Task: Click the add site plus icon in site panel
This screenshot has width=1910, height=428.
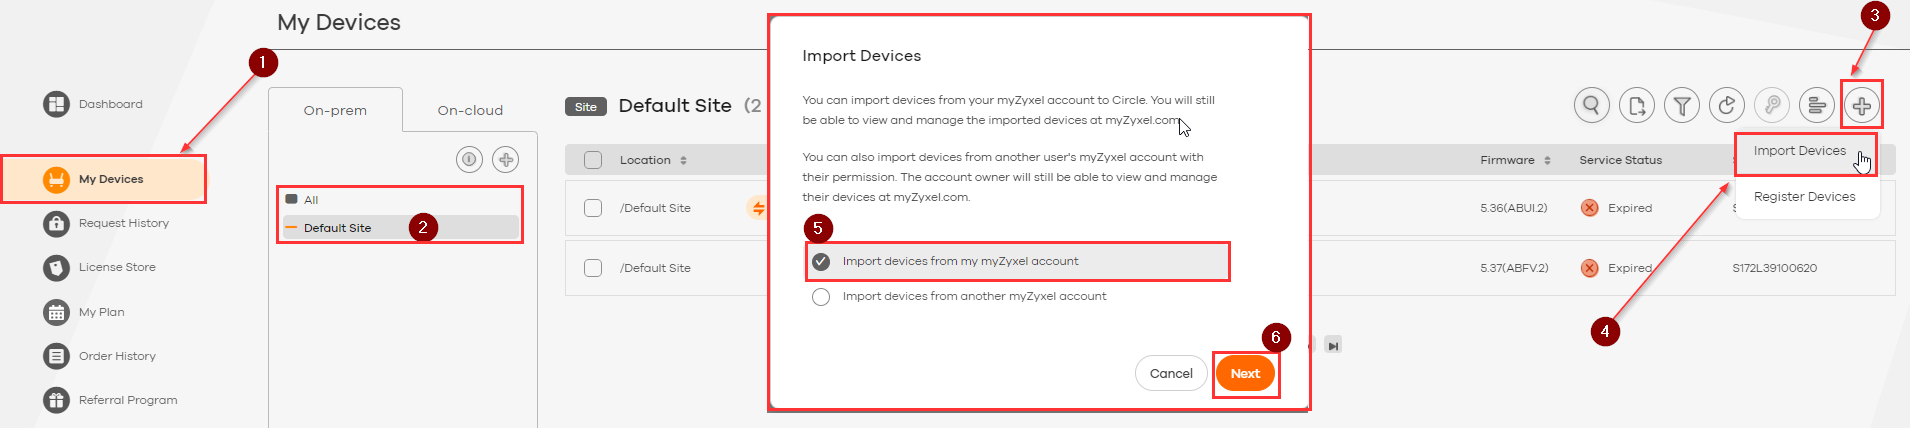Action: (x=506, y=160)
